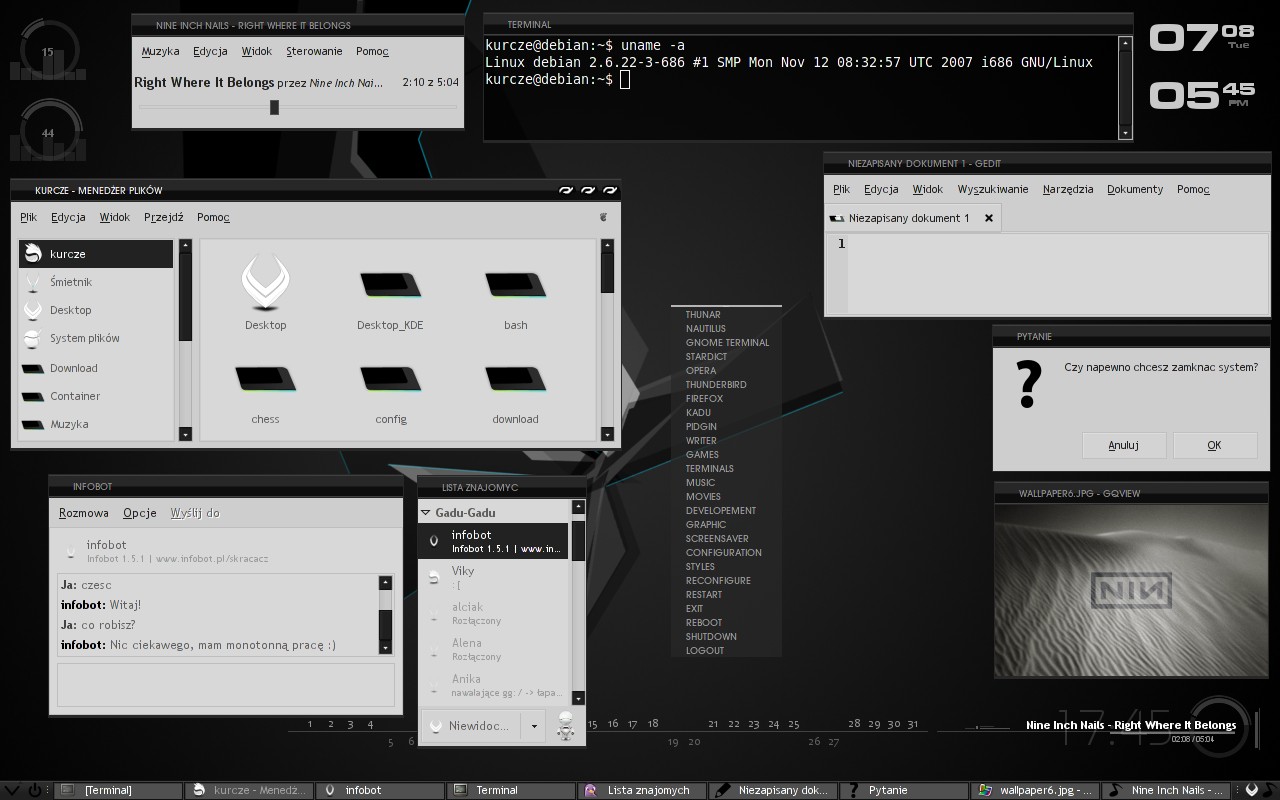
Task: Close the Niezapisany dokument 1 tab
Action: (989, 218)
